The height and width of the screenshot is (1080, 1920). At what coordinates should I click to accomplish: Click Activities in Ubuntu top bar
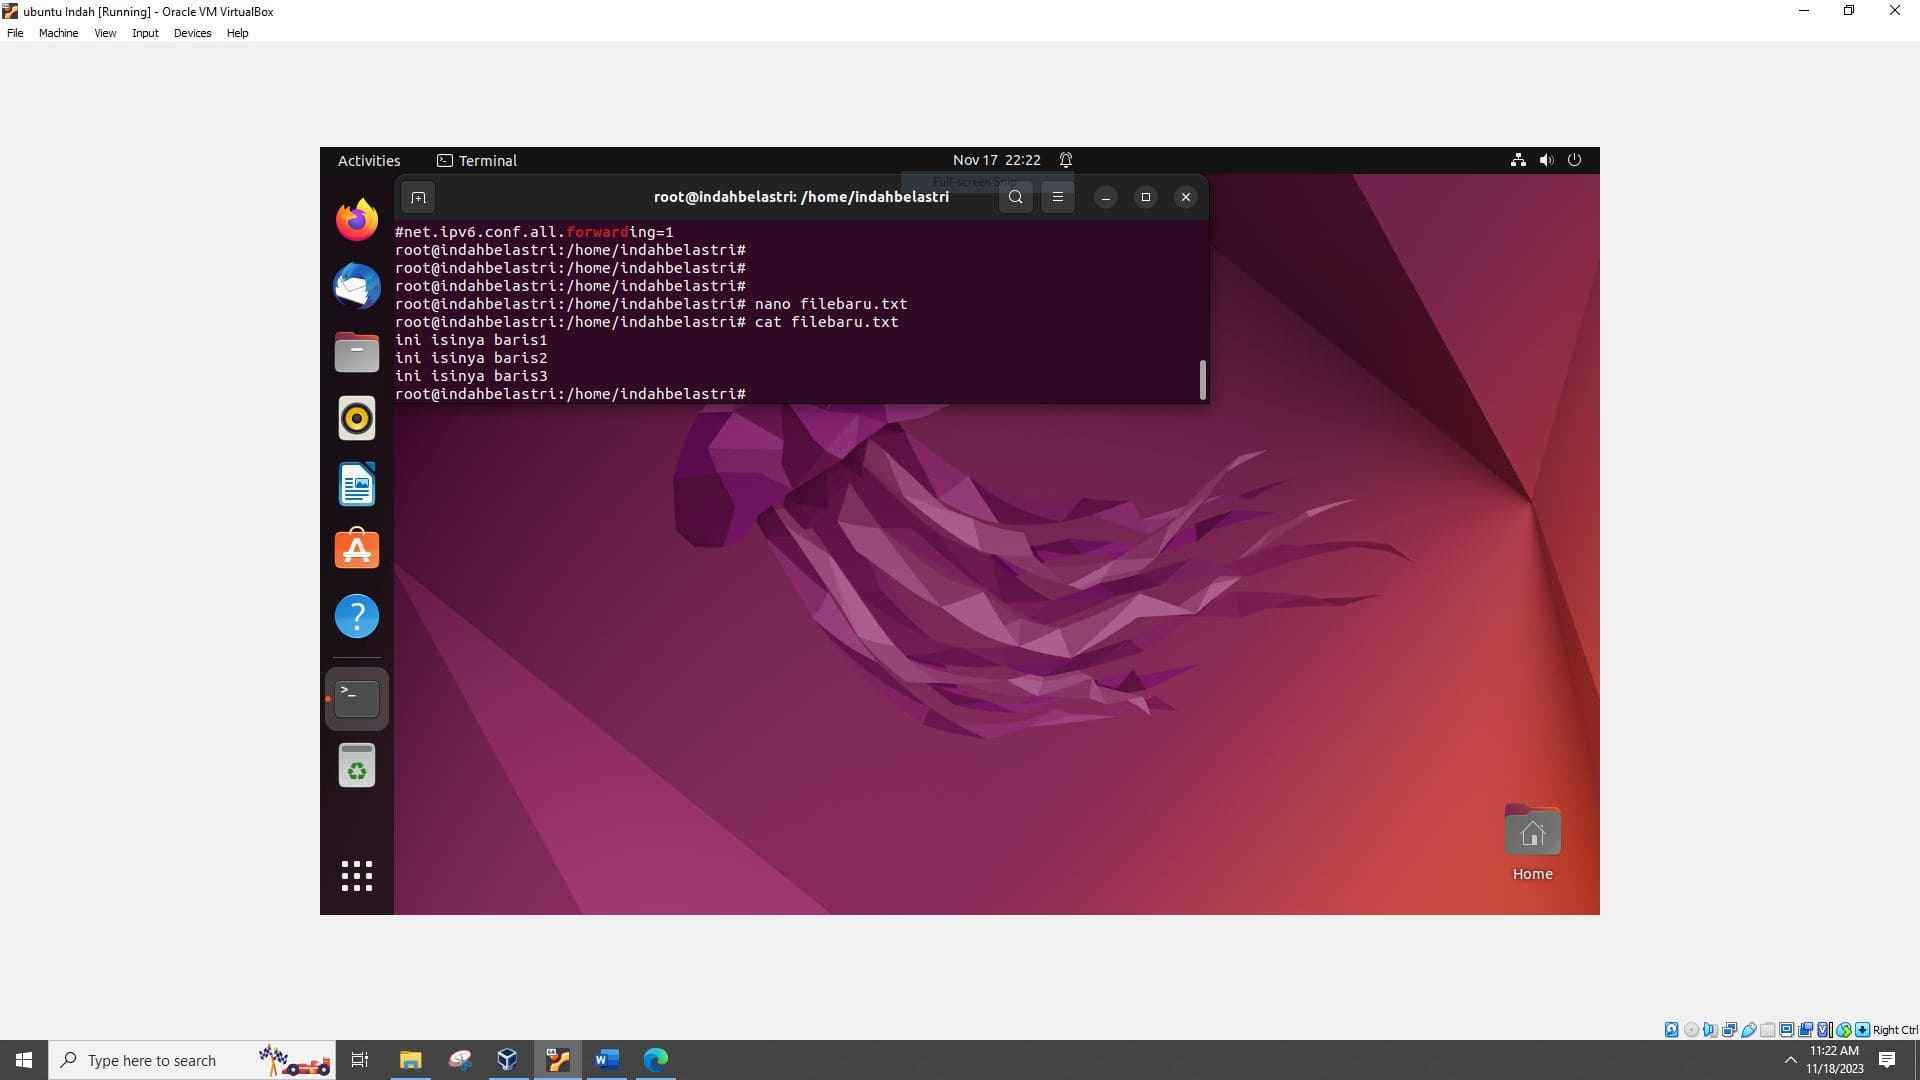(368, 160)
